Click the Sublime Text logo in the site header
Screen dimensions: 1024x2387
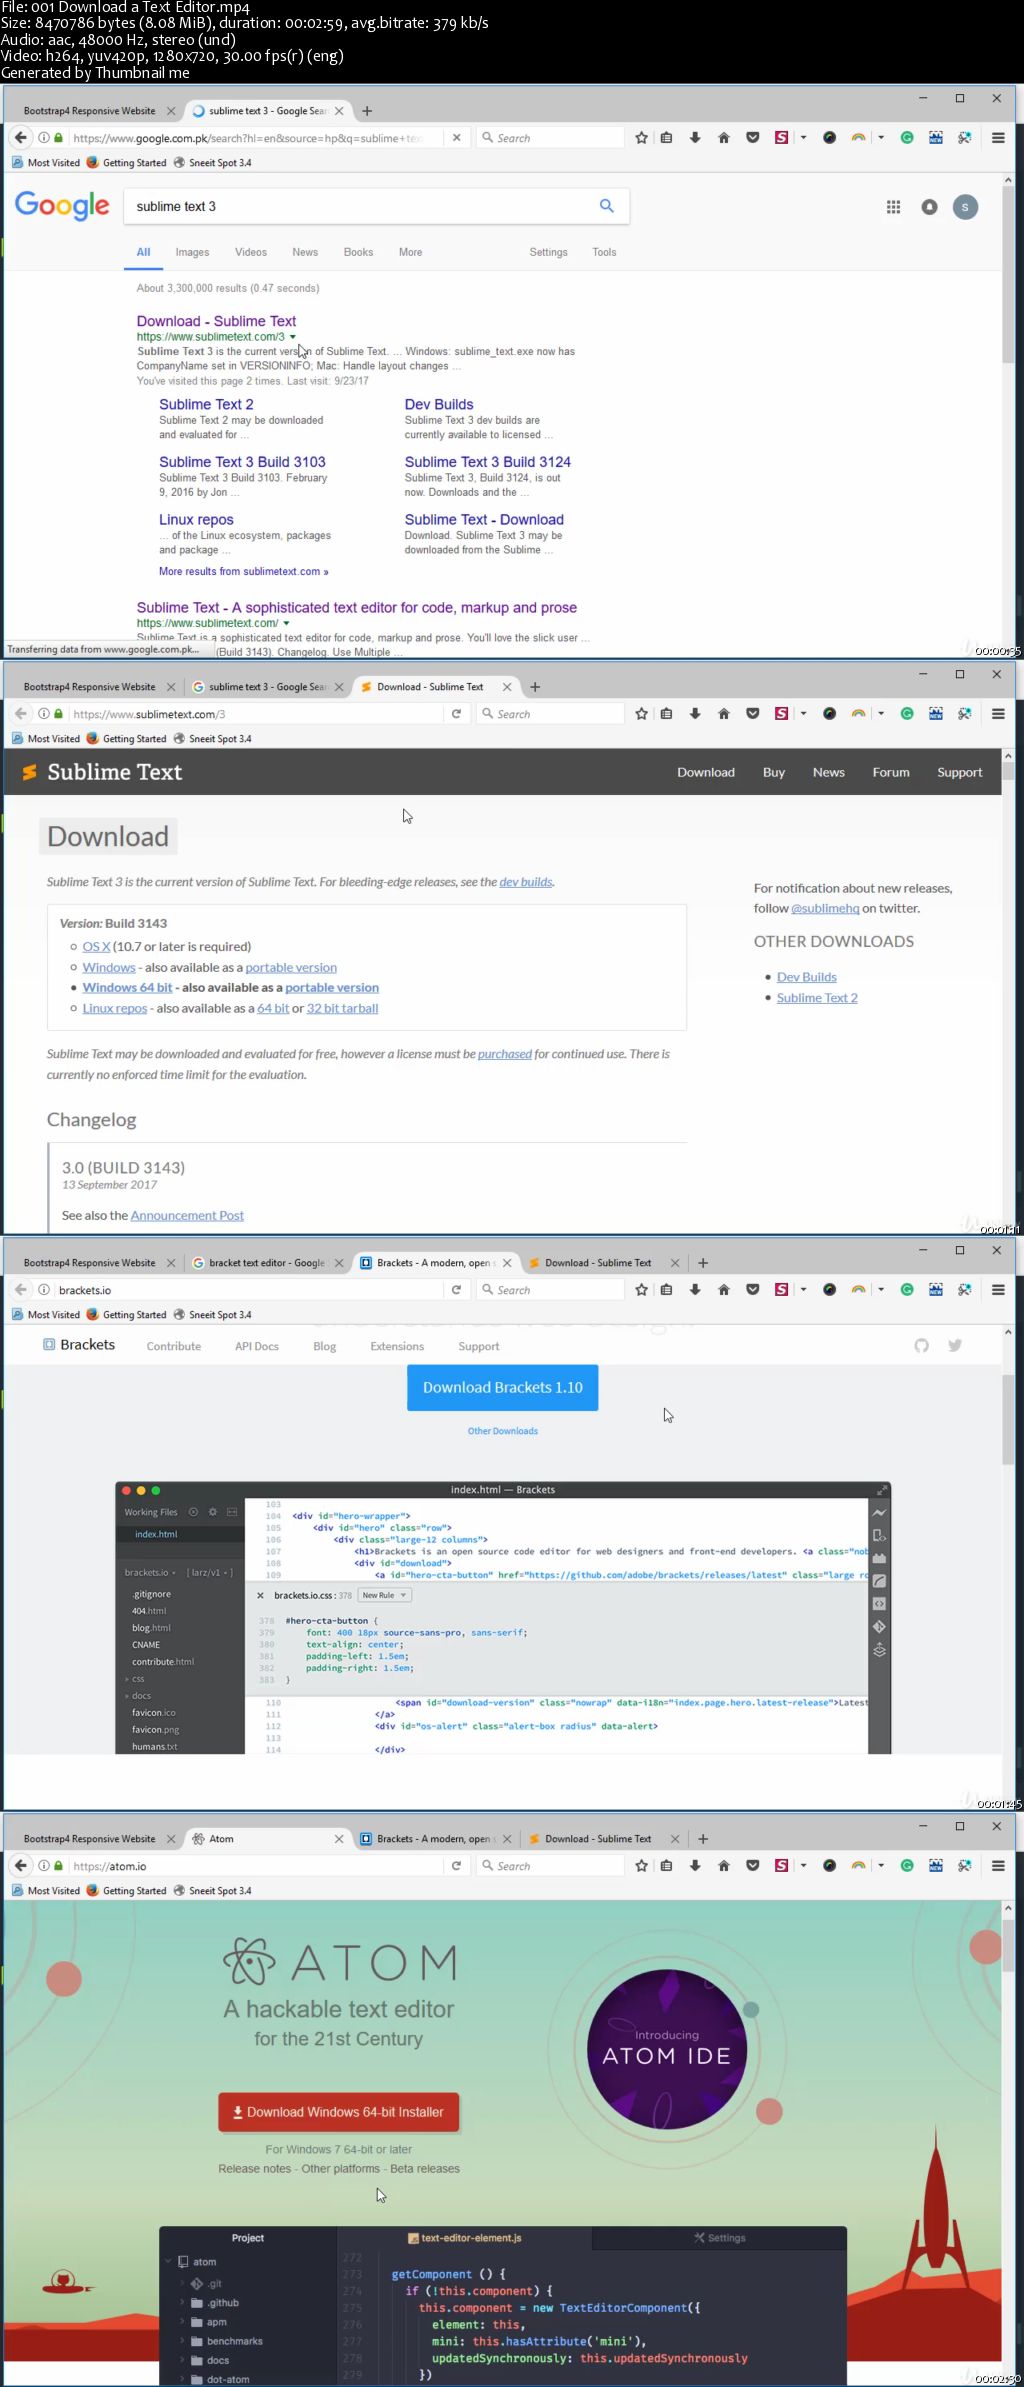(102, 772)
